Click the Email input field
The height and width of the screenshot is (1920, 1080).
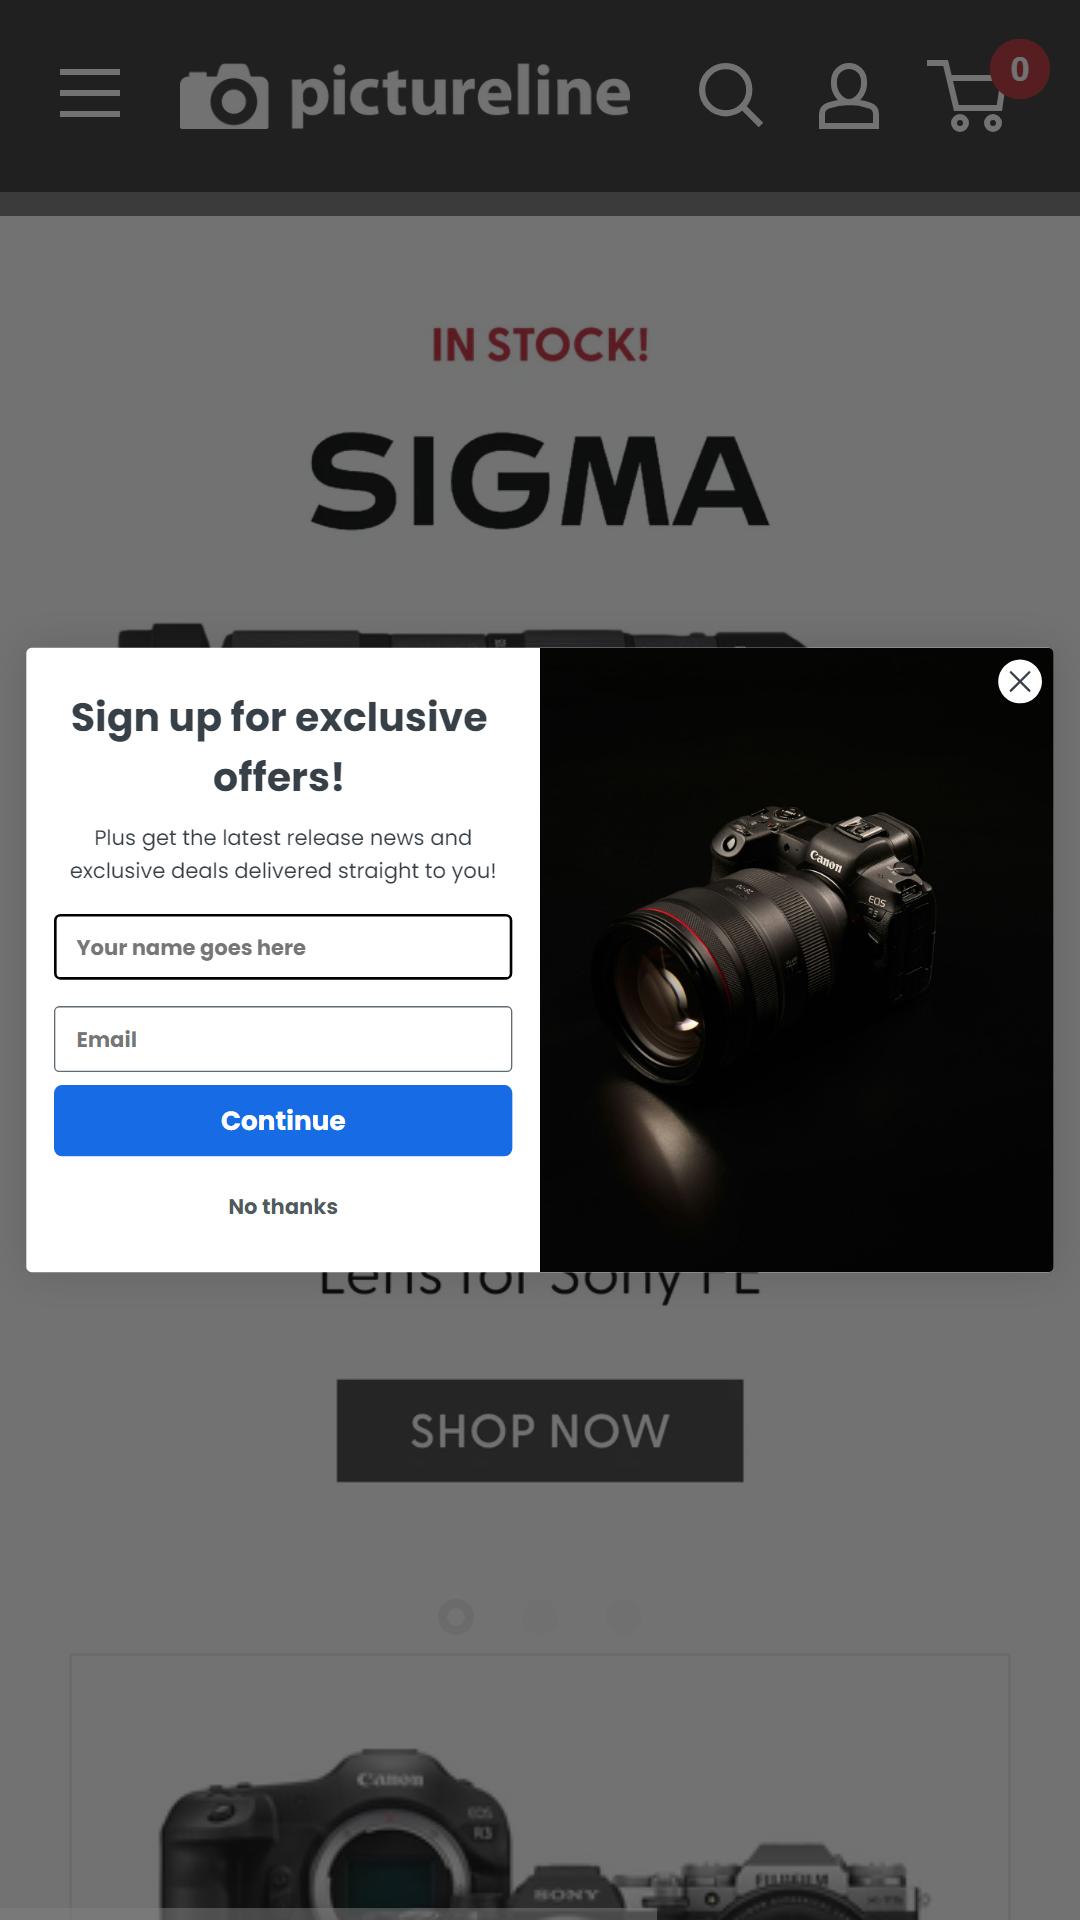point(283,1039)
